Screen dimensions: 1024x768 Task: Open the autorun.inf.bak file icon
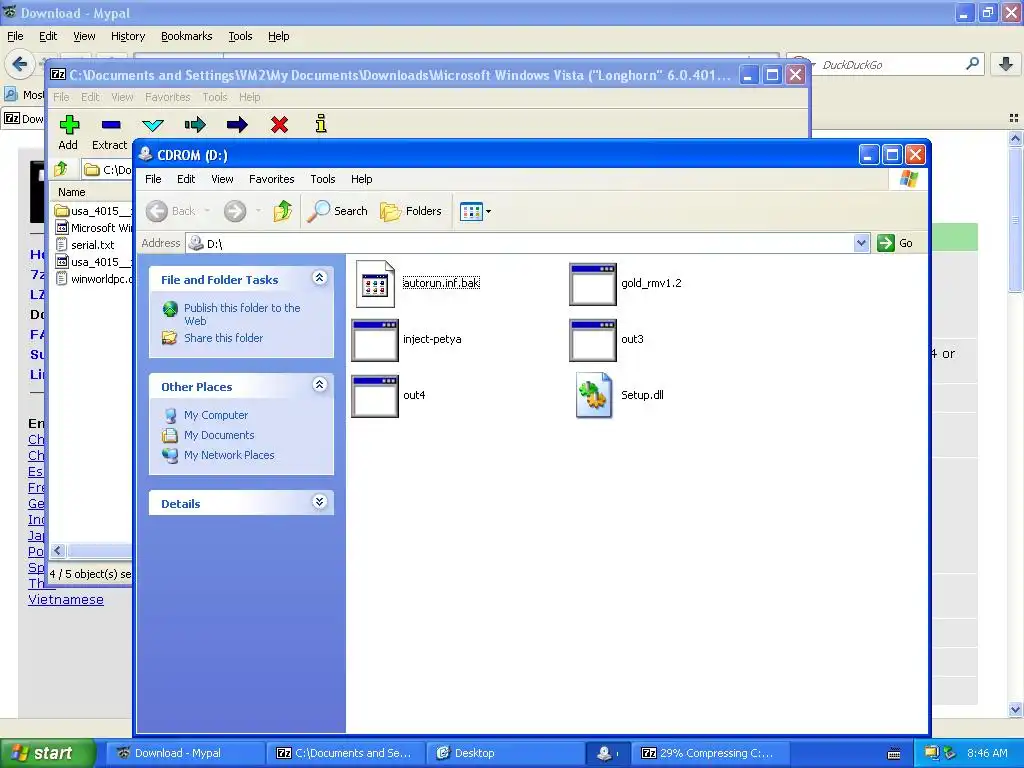click(375, 284)
